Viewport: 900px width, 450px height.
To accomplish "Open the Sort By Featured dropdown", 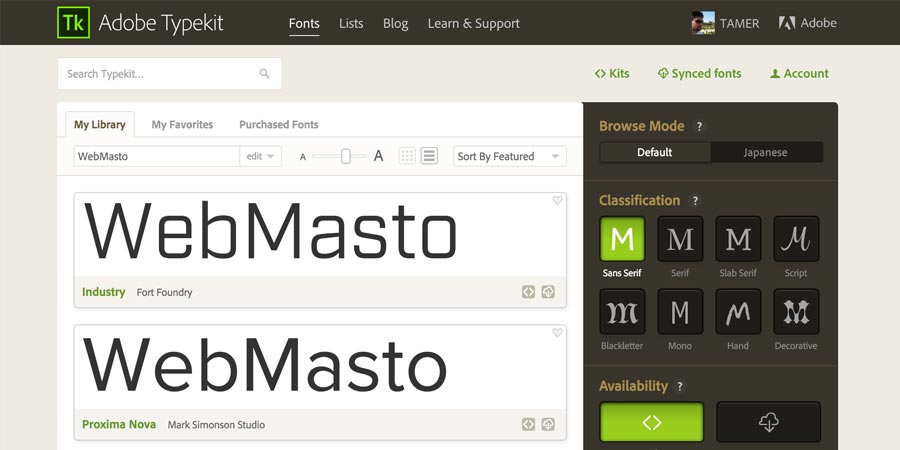I will click(509, 156).
